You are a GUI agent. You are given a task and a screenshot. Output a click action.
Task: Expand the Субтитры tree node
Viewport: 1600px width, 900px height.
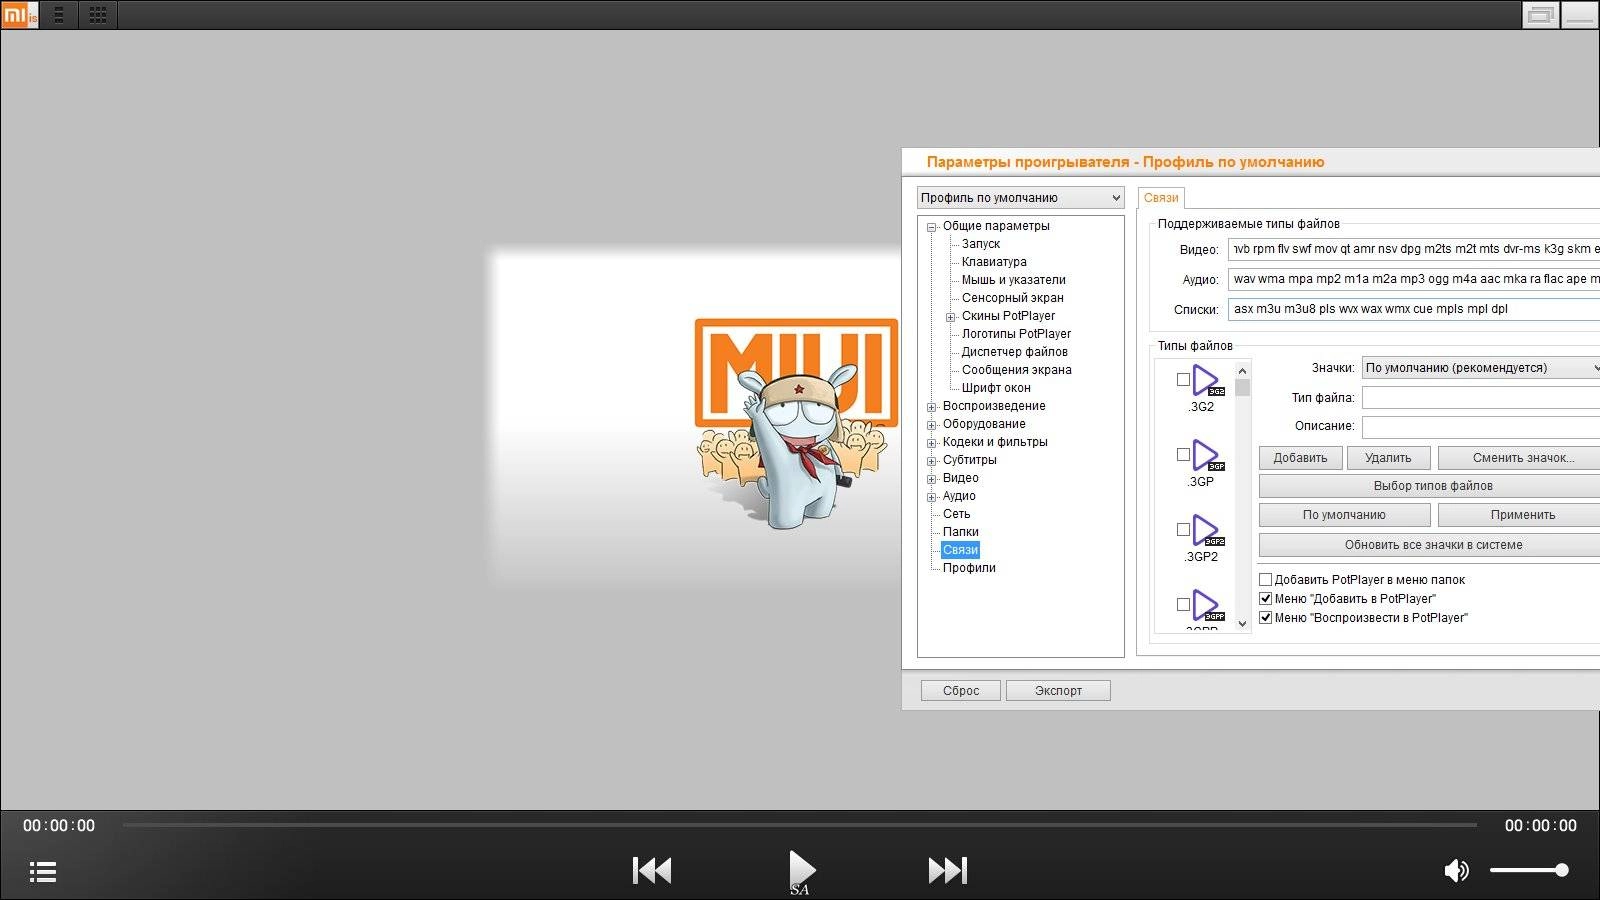(x=932, y=461)
